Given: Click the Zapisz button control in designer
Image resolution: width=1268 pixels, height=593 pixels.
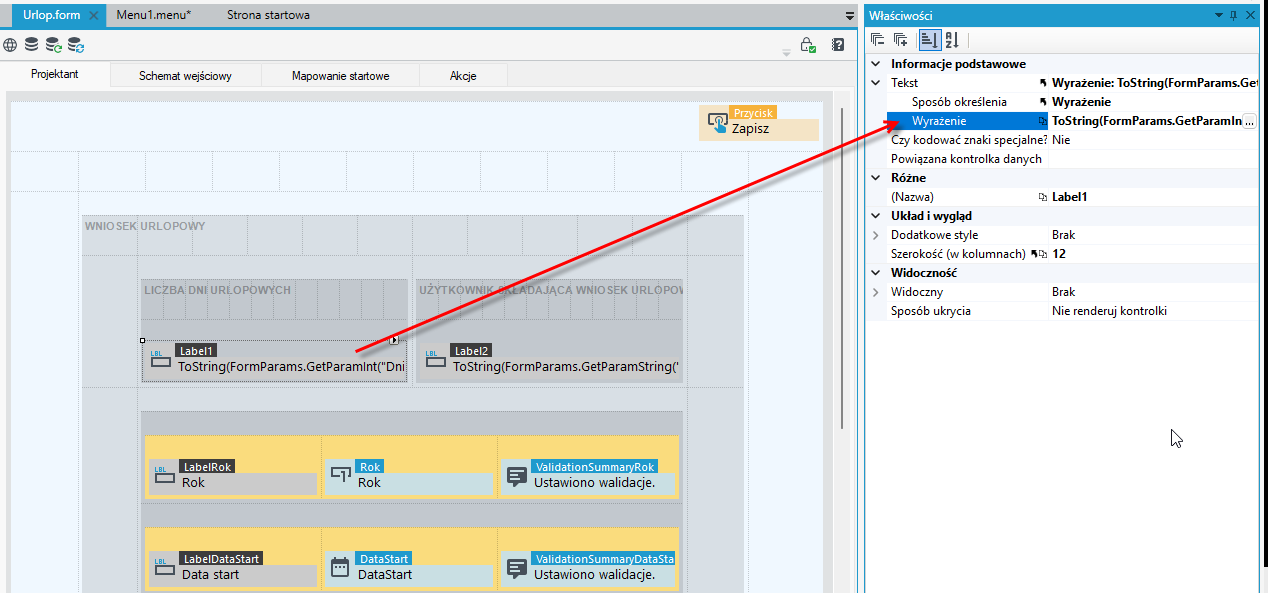Looking at the screenshot, I should (759, 123).
